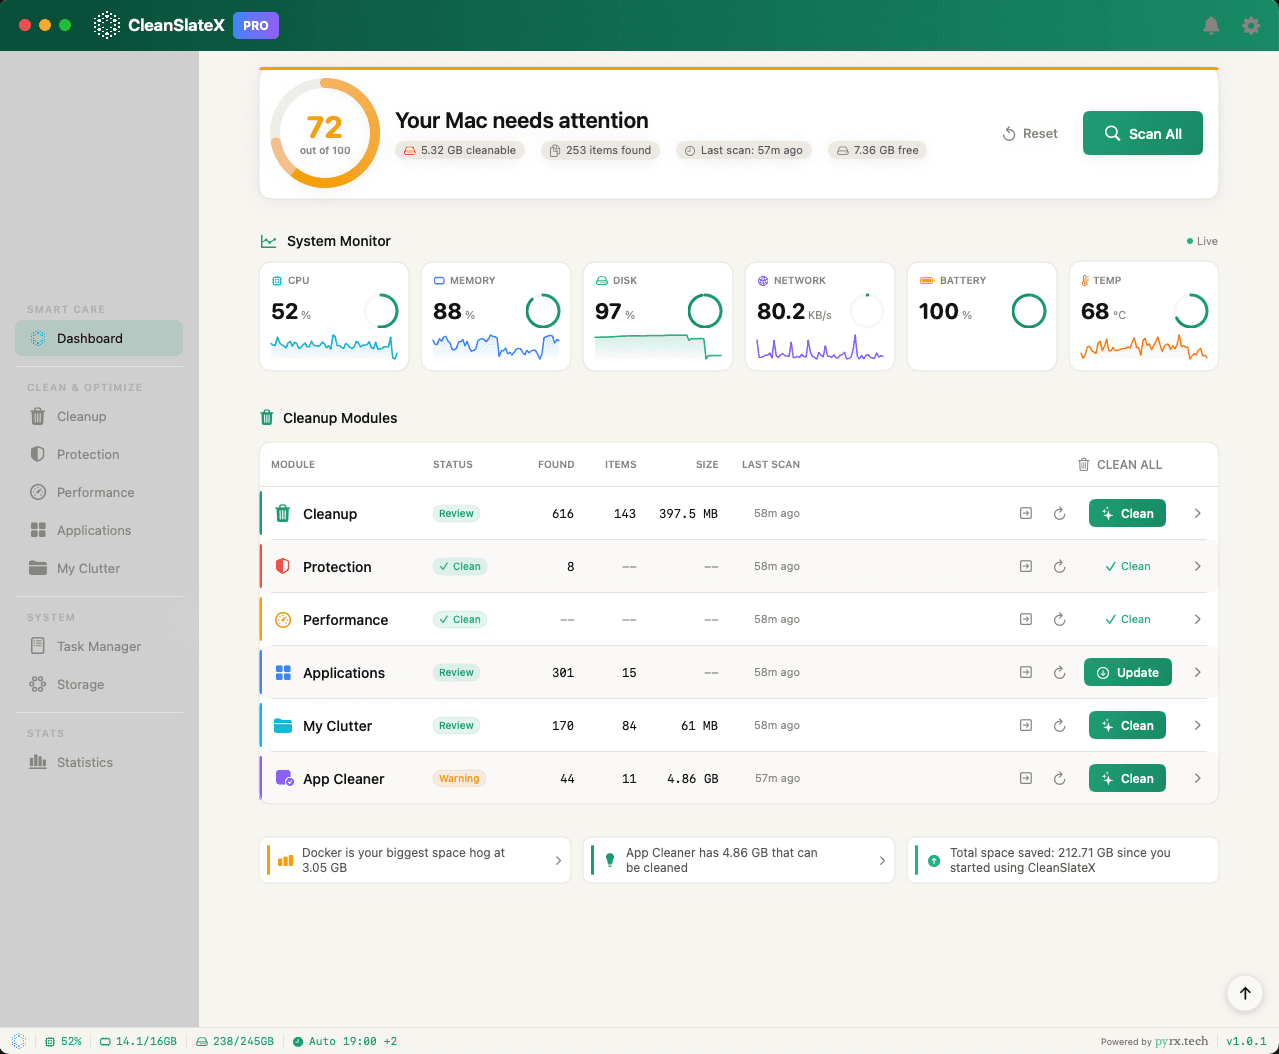Update the Applications module

tap(1128, 673)
